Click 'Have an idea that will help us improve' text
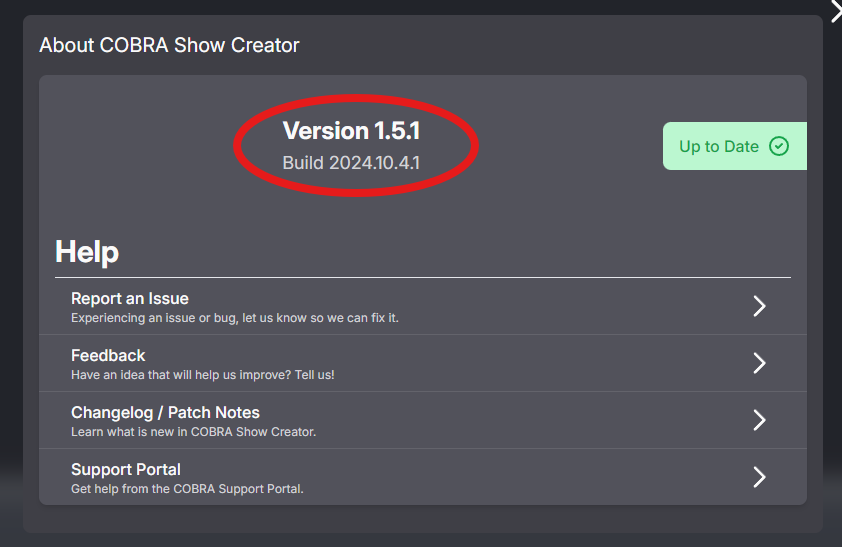842x547 pixels. coord(202,375)
